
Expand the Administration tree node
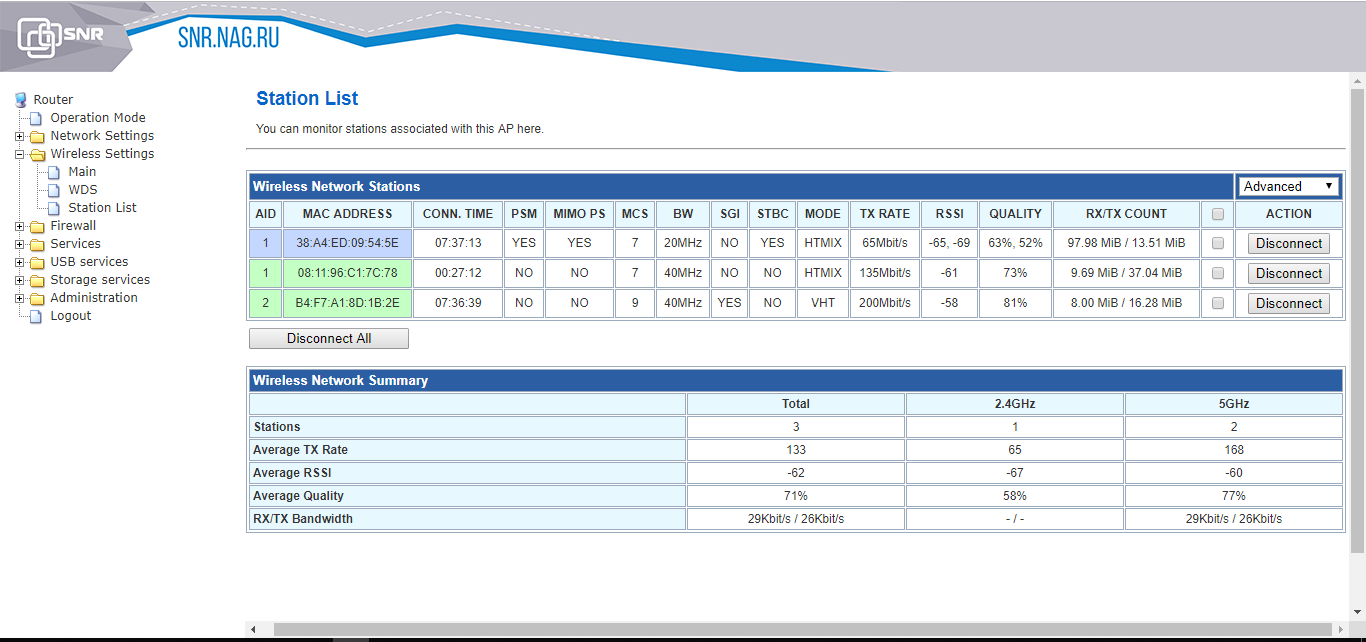point(19,298)
